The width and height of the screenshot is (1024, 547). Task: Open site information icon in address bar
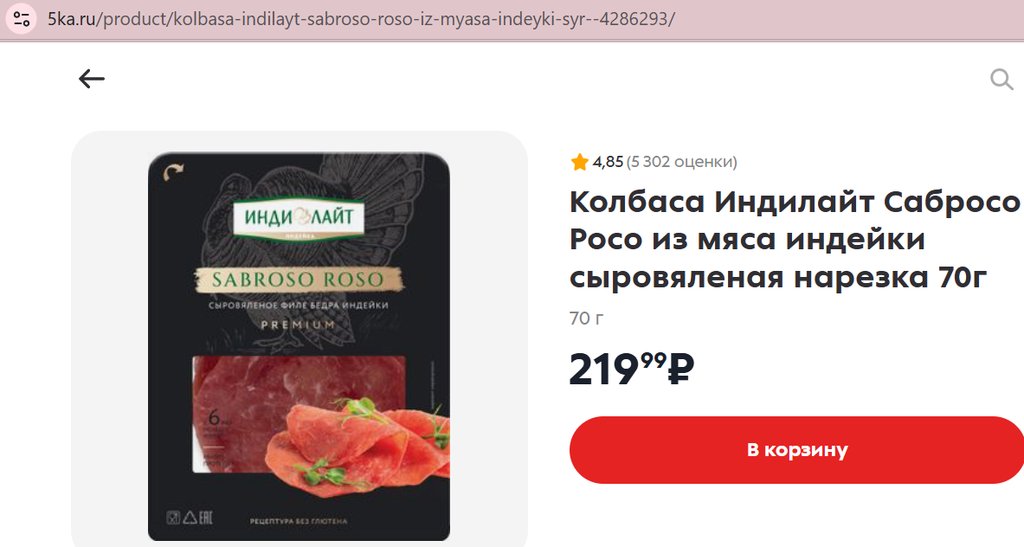[x=21, y=18]
